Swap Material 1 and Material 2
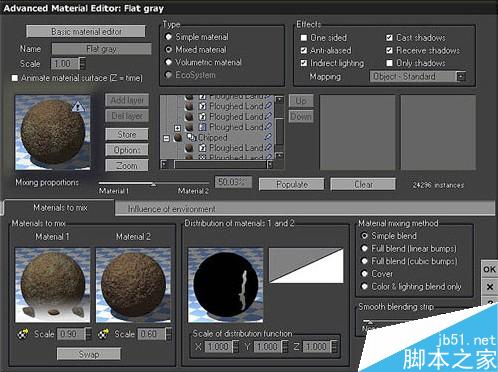This screenshot has height=372, width=498. coord(89,354)
